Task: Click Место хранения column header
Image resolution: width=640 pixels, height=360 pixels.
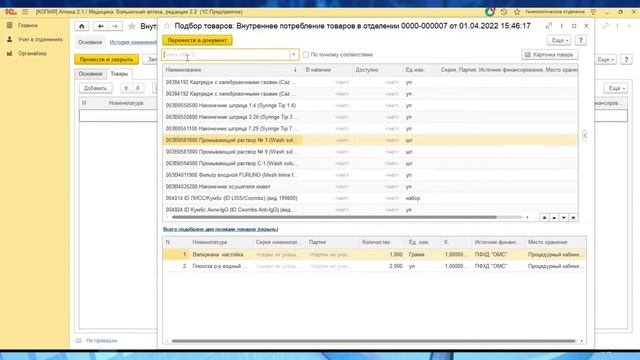Action: (x=555, y=242)
